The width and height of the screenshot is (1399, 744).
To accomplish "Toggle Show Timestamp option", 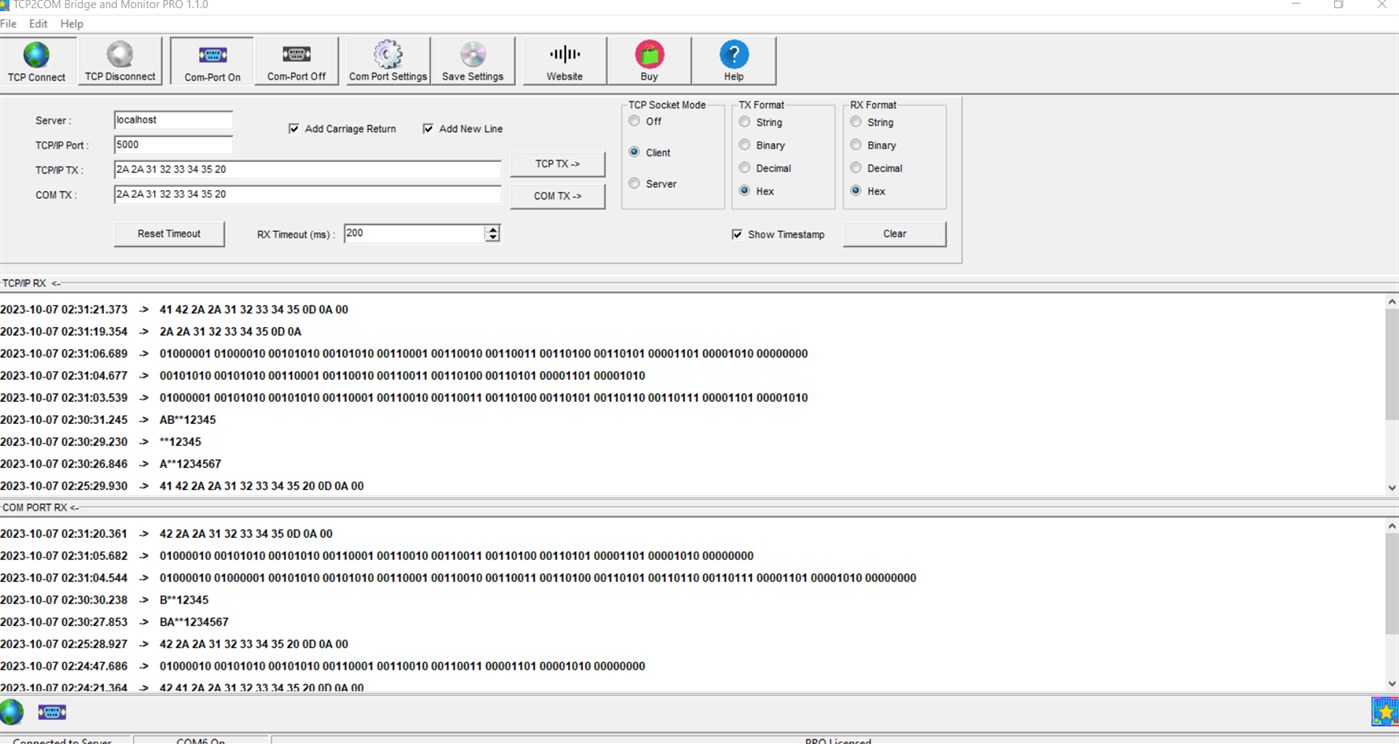I will 737,234.
